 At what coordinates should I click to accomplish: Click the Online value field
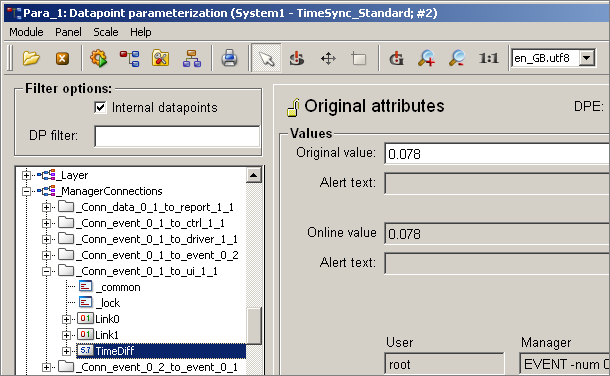(497, 233)
